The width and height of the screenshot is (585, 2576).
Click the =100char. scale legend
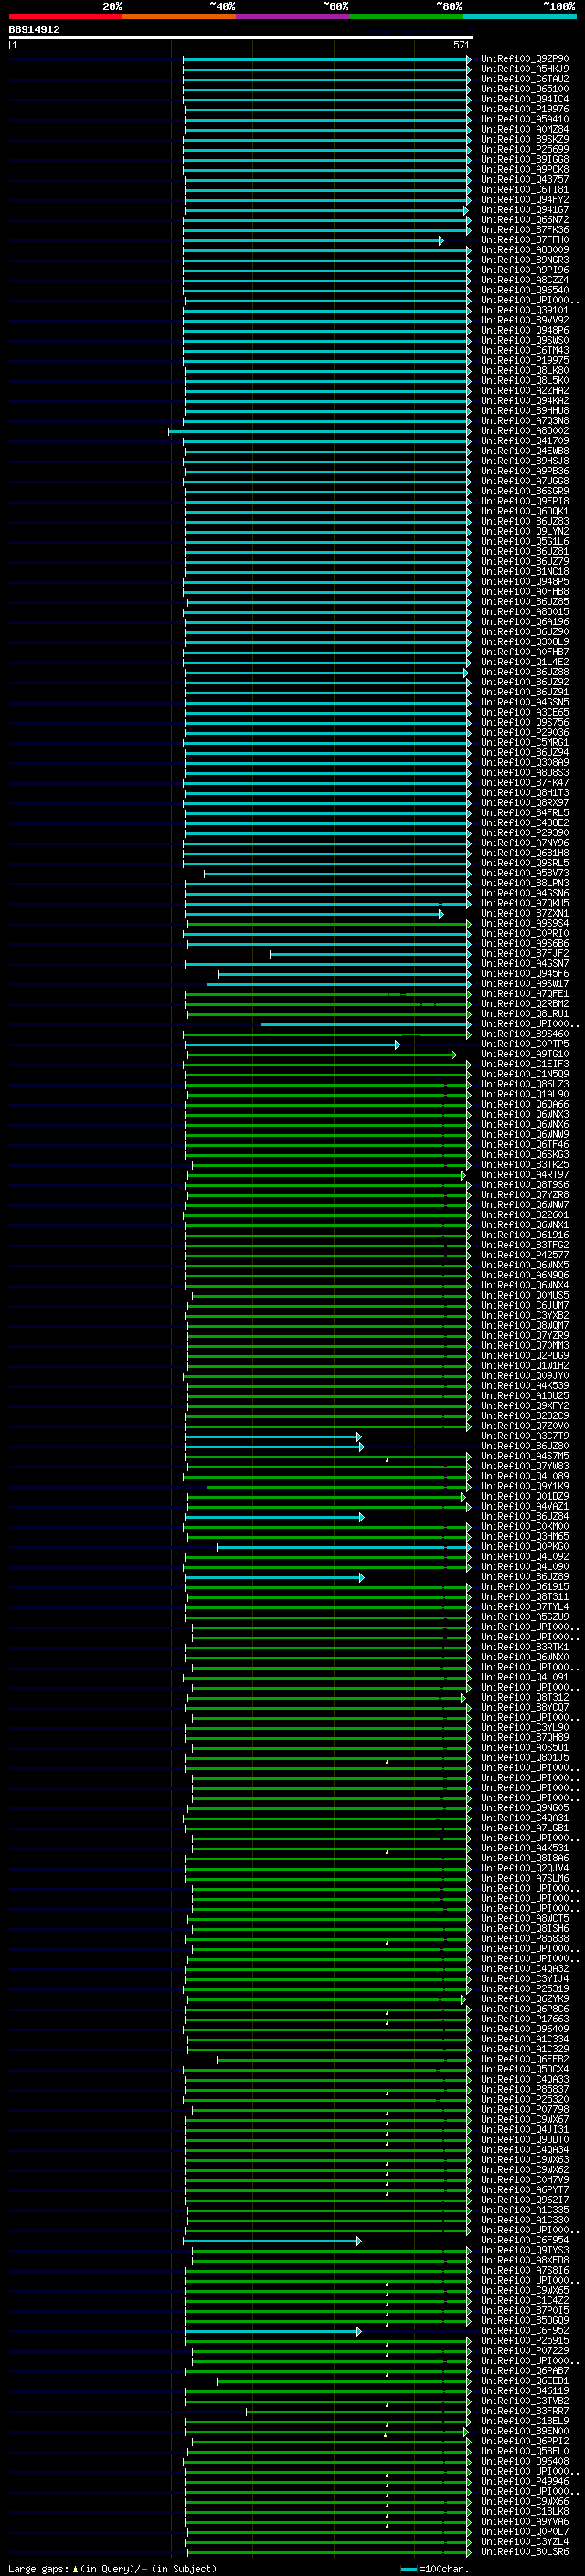[434, 2568]
